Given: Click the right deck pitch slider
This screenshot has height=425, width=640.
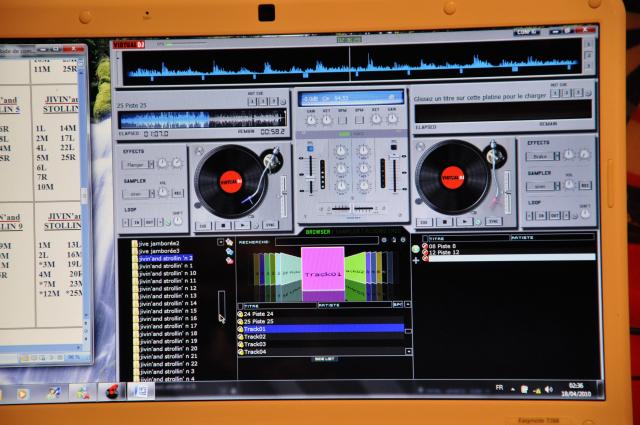Looking at the screenshot, I should [507, 192].
